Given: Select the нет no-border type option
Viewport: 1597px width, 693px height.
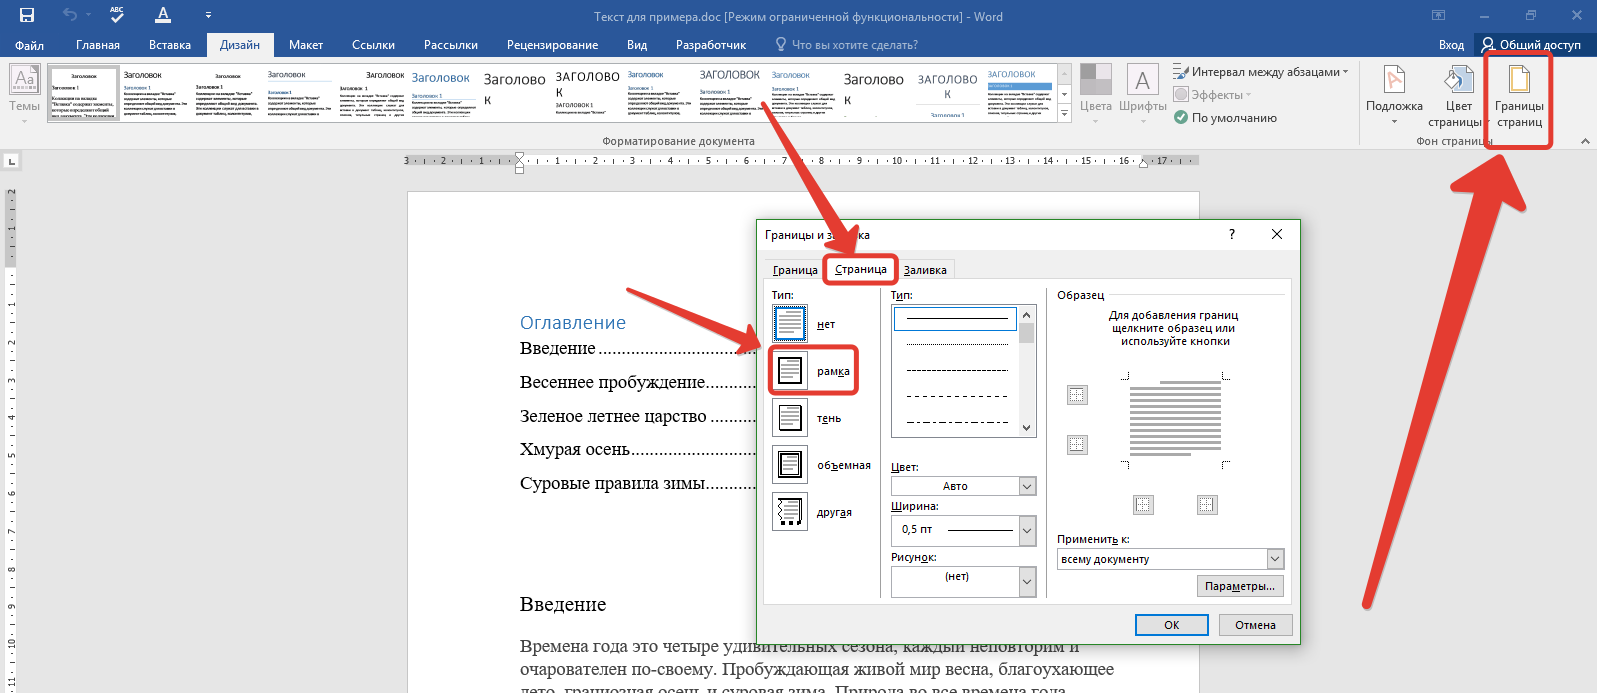Looking at the screenshot, I should tap(790, 324).
